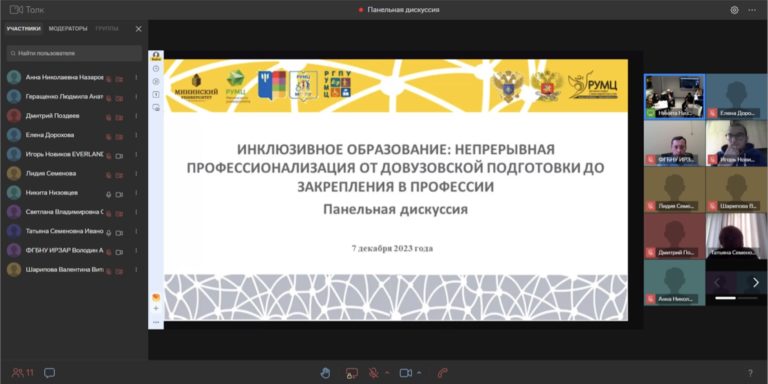Click the Найти пользователя search field
The height and width of the screenshot is (384, 768).
pos(74,53)
